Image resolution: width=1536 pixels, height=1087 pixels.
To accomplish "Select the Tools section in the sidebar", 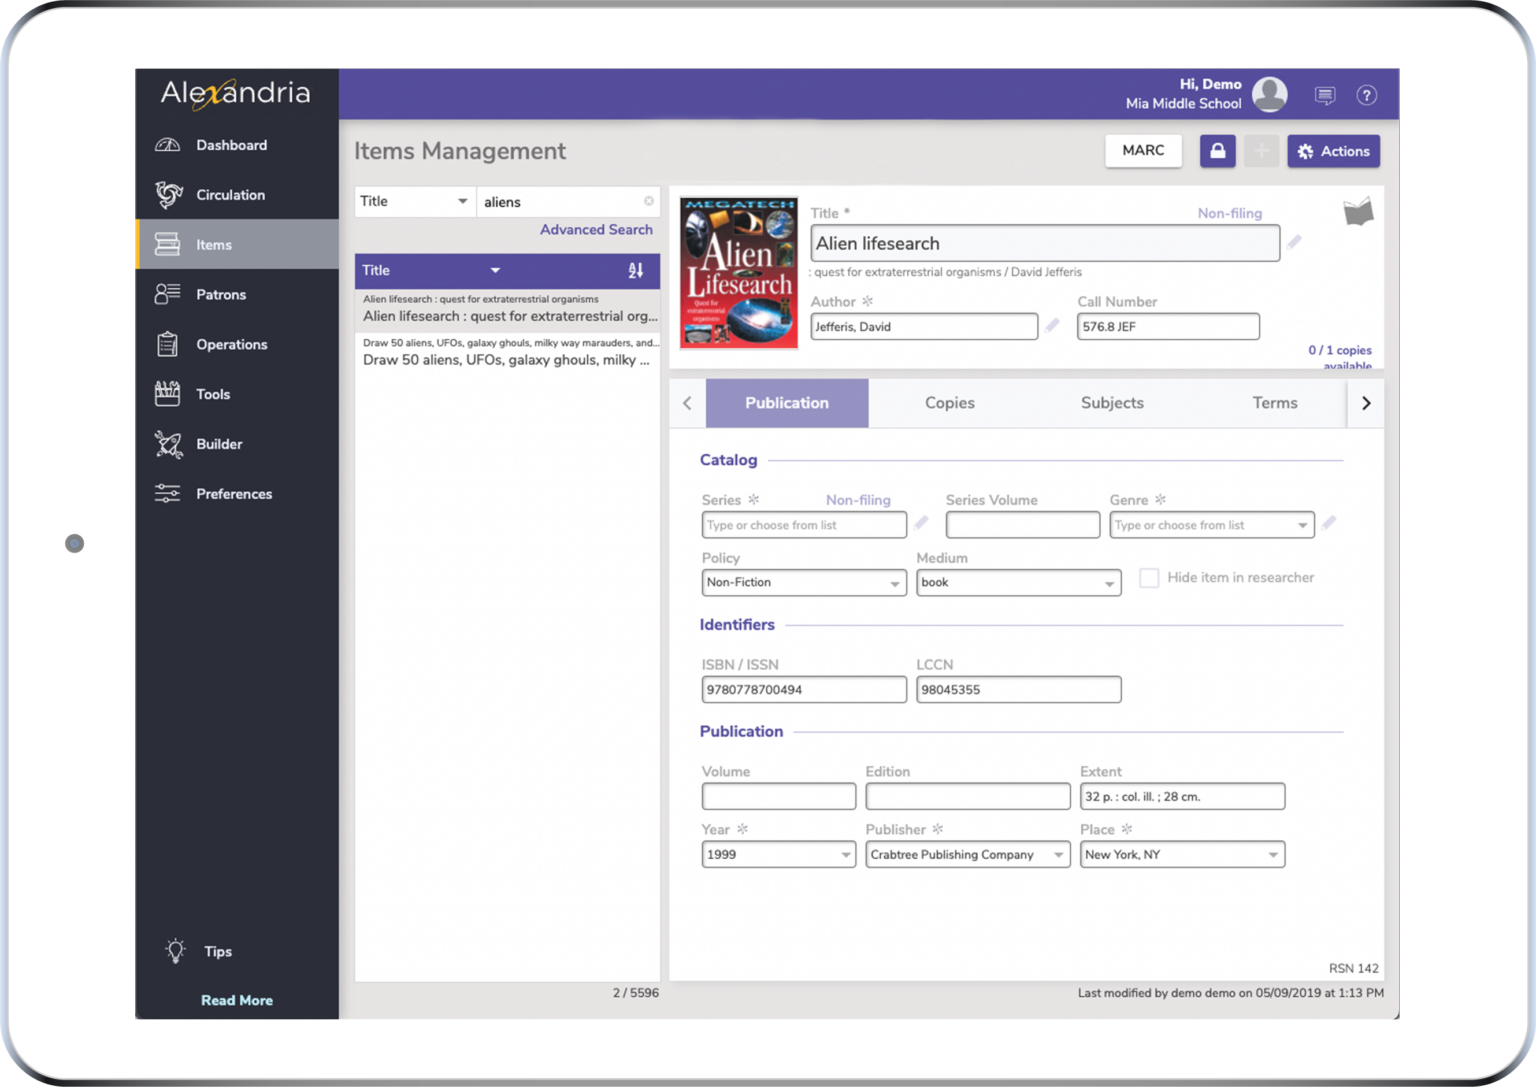I will 212,393.
